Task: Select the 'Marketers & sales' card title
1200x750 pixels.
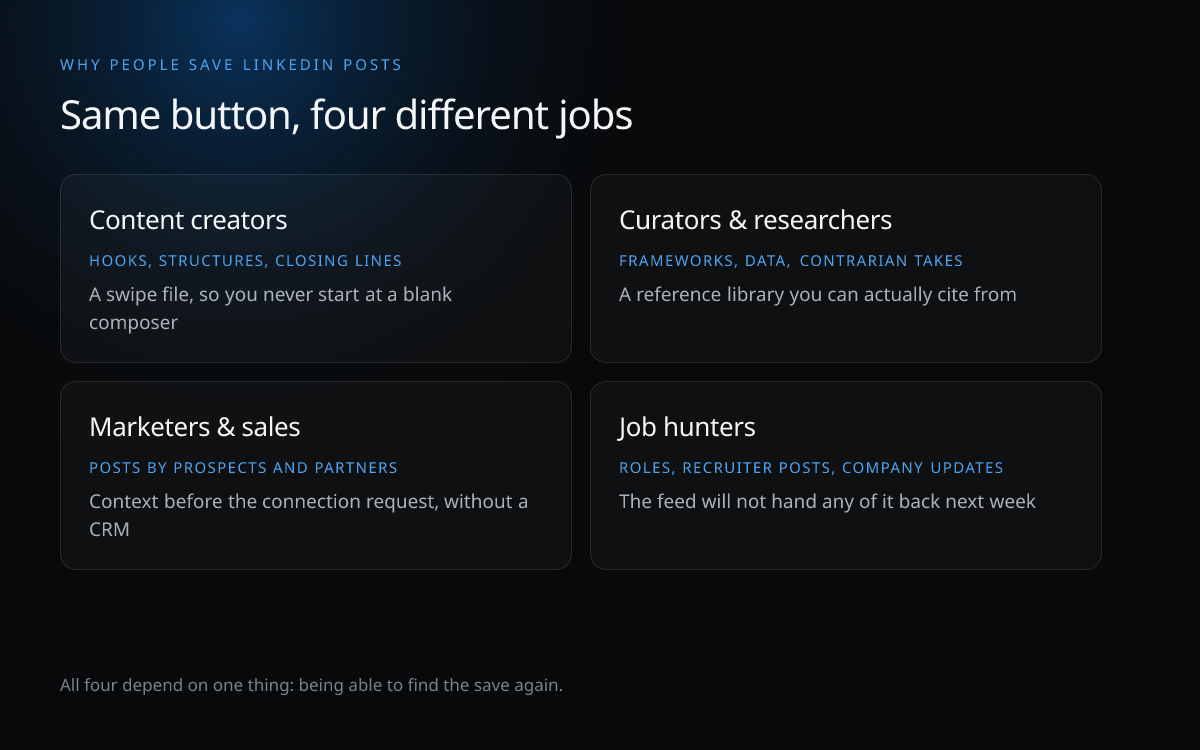Action: (195, 427)
